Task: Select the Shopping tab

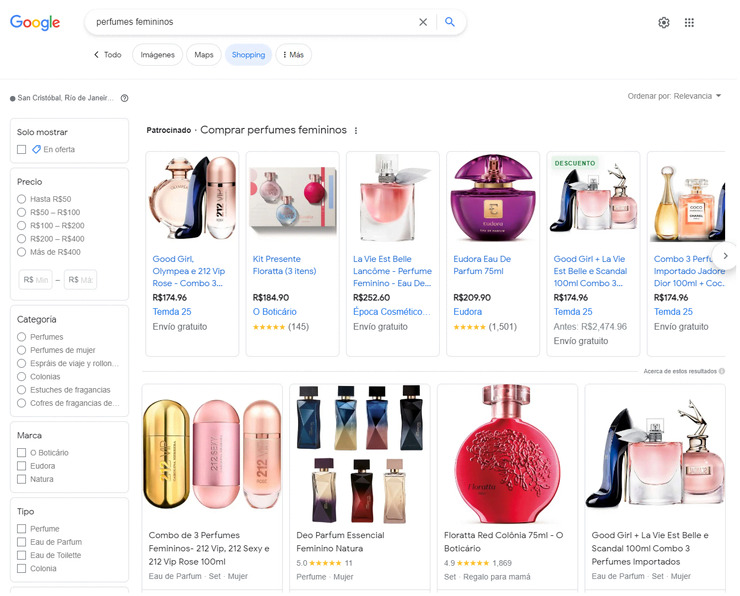Action: coord(248,55)
